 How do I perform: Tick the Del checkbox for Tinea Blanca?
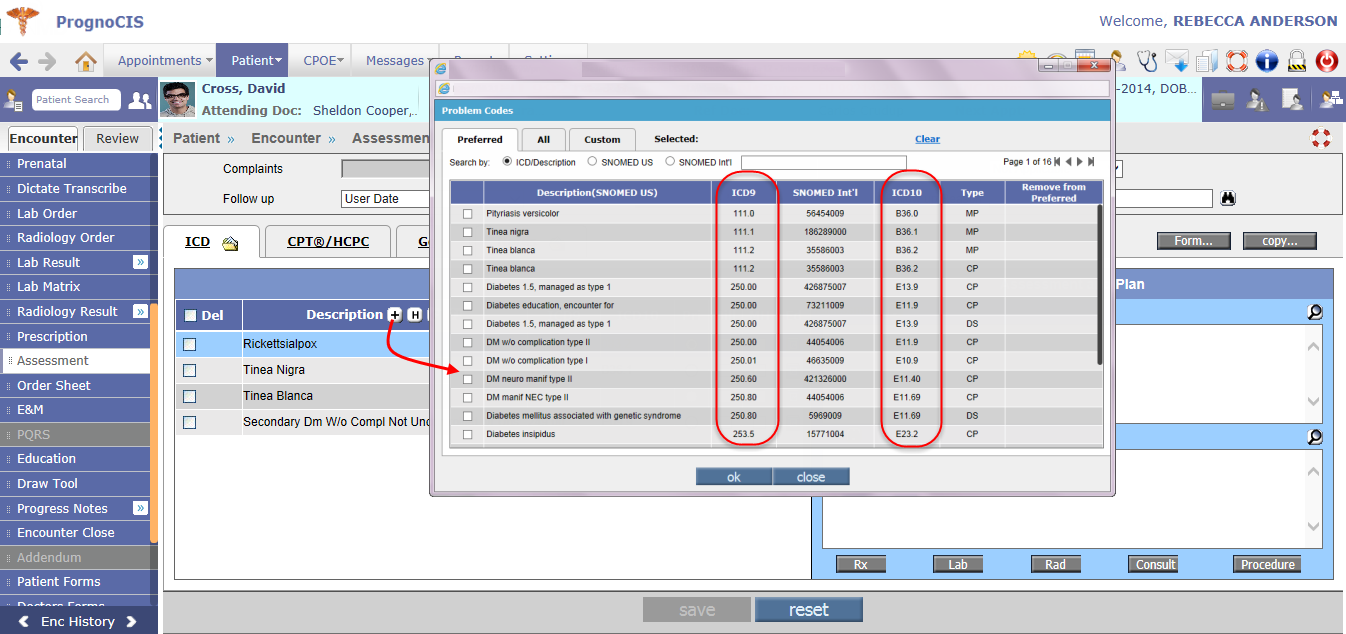pos(190,397)
